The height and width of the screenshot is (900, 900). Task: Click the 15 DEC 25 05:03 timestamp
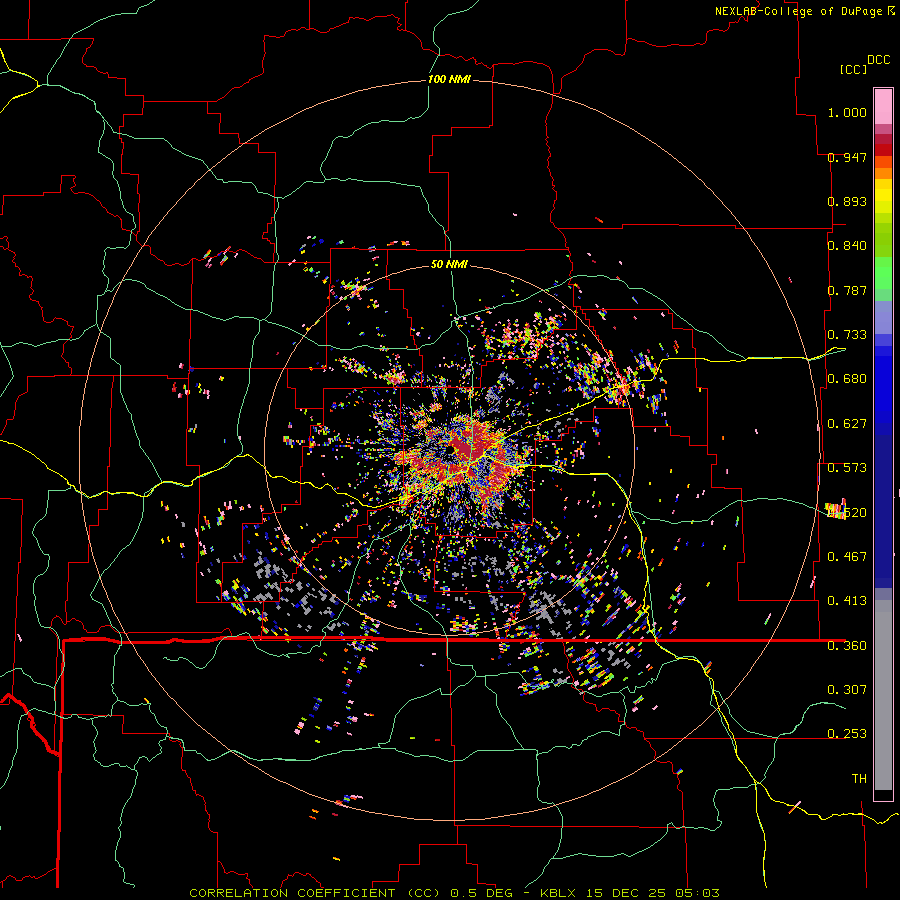[x=653, y=893]
